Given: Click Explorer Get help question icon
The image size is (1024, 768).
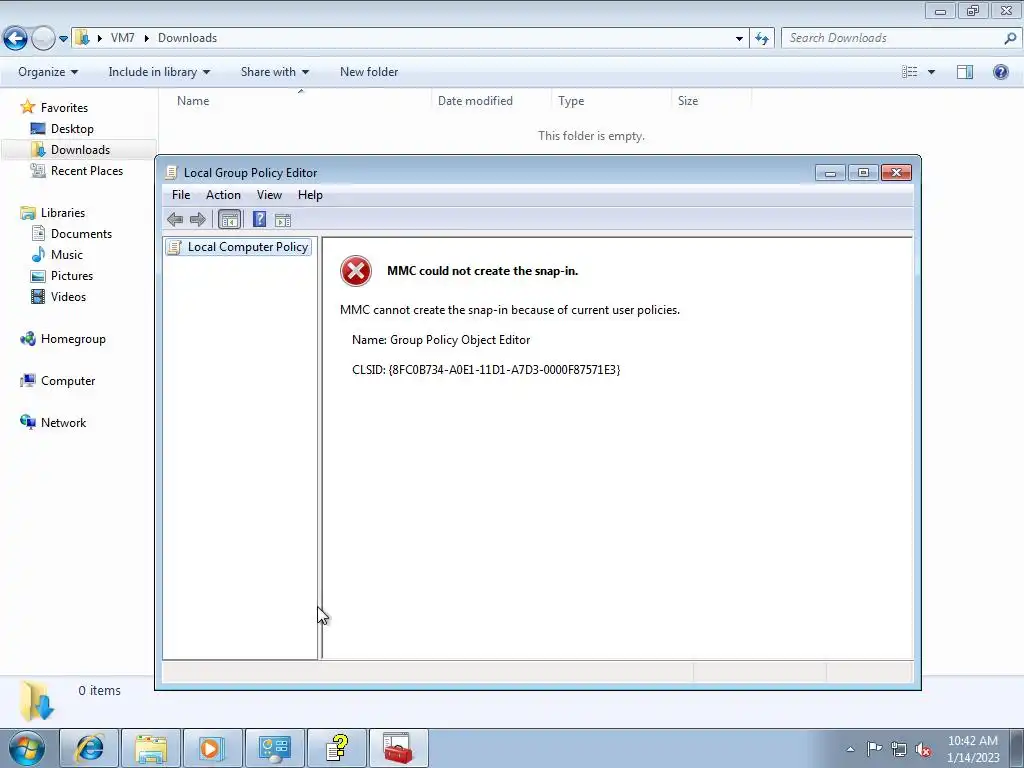Looking at the screenshot, I should pyautogui.click(x=1000, y=72).
